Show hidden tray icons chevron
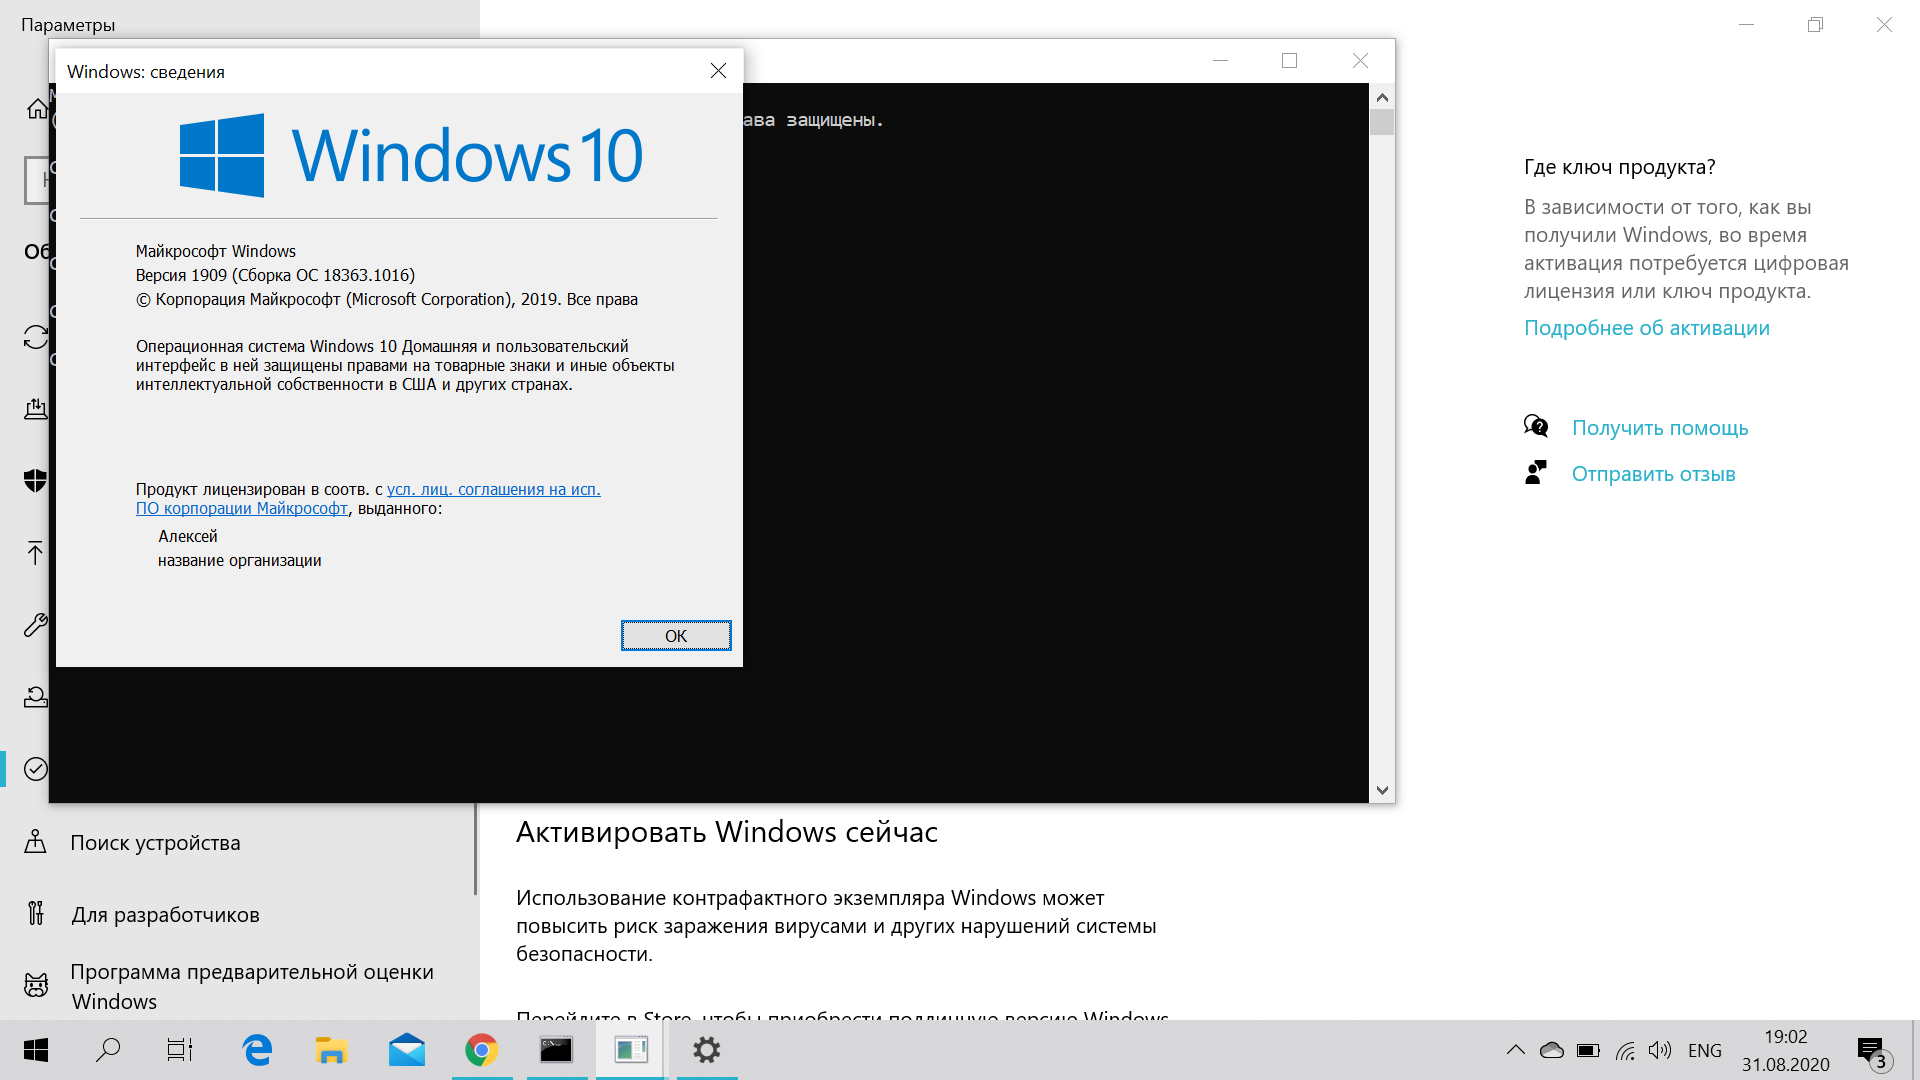 tap(1516, 1050)
